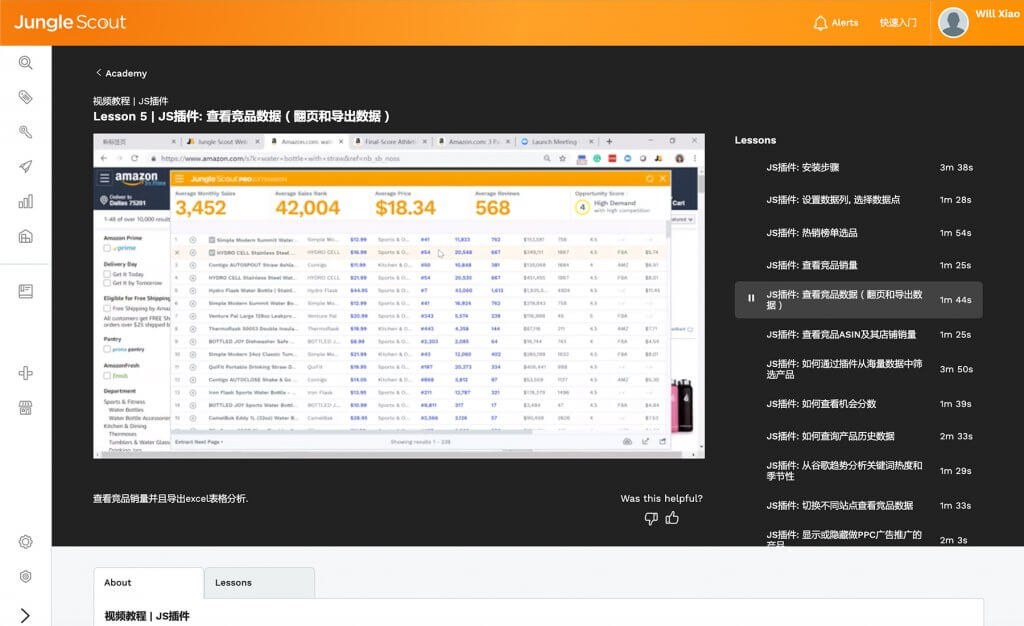The width and height of the screenshot is (1024, 626).
Task: Click 视频教程 | JS插件 heading in About panel
Action: pyautogui.click(x=147, y=616)
